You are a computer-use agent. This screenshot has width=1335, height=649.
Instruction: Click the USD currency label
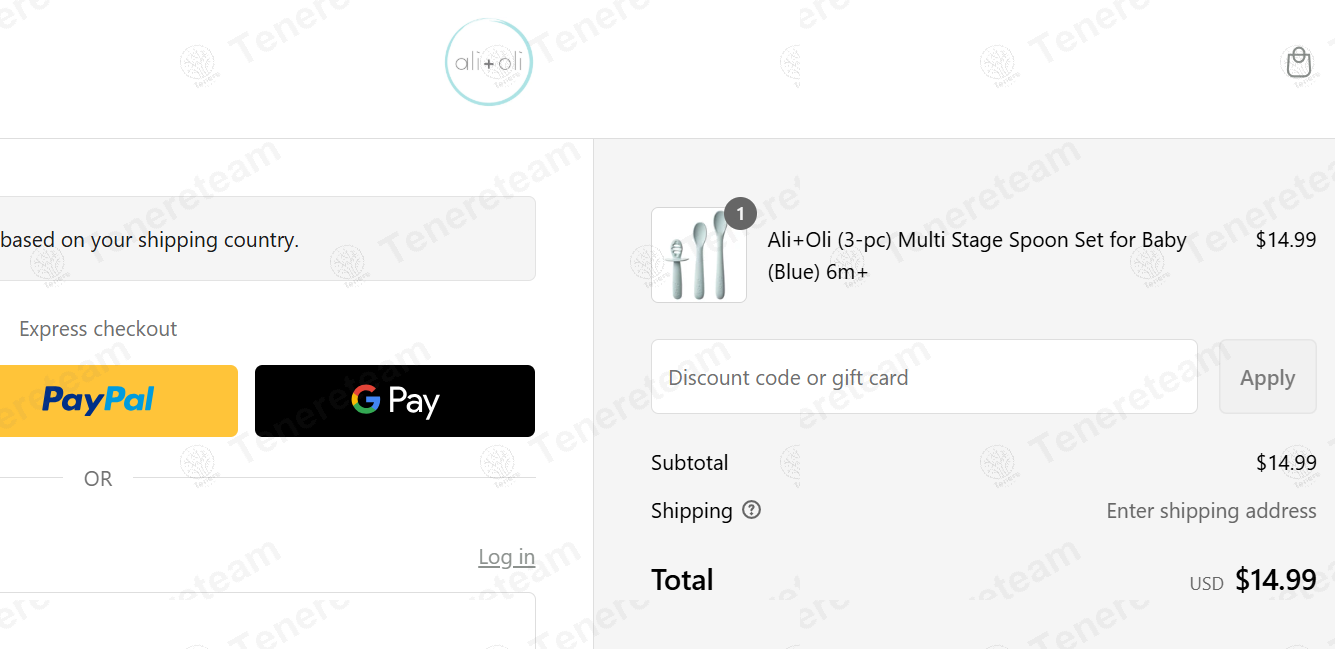pos(1206,584)
